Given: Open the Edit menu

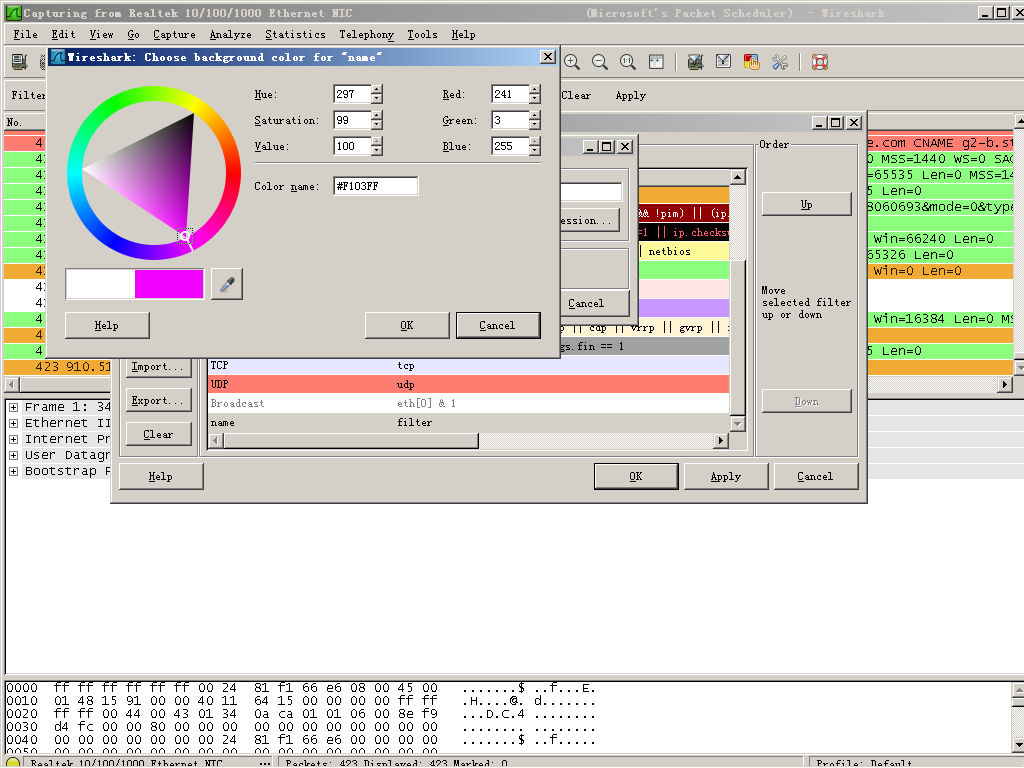Looking at the screenshot, I should (63, 35).
